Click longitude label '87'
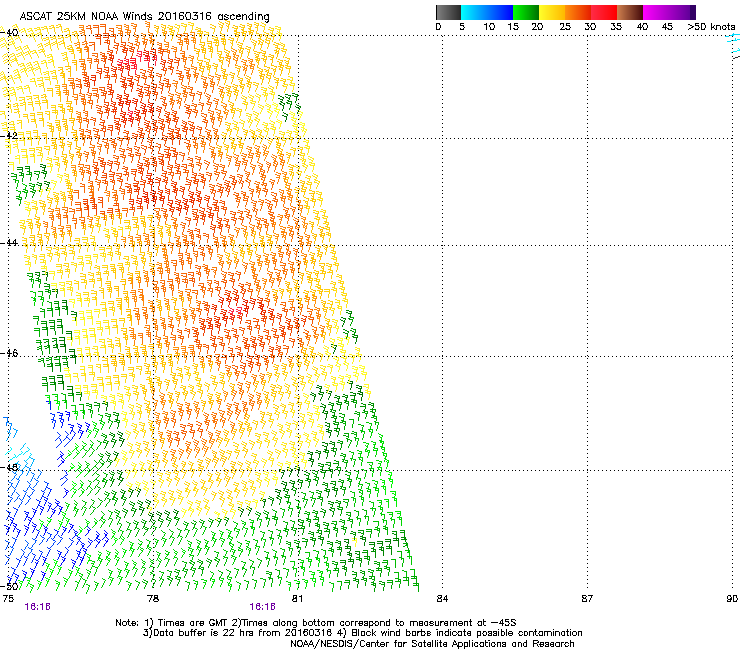This screenshot has width=740, height=650. click(x=587, y=599)
